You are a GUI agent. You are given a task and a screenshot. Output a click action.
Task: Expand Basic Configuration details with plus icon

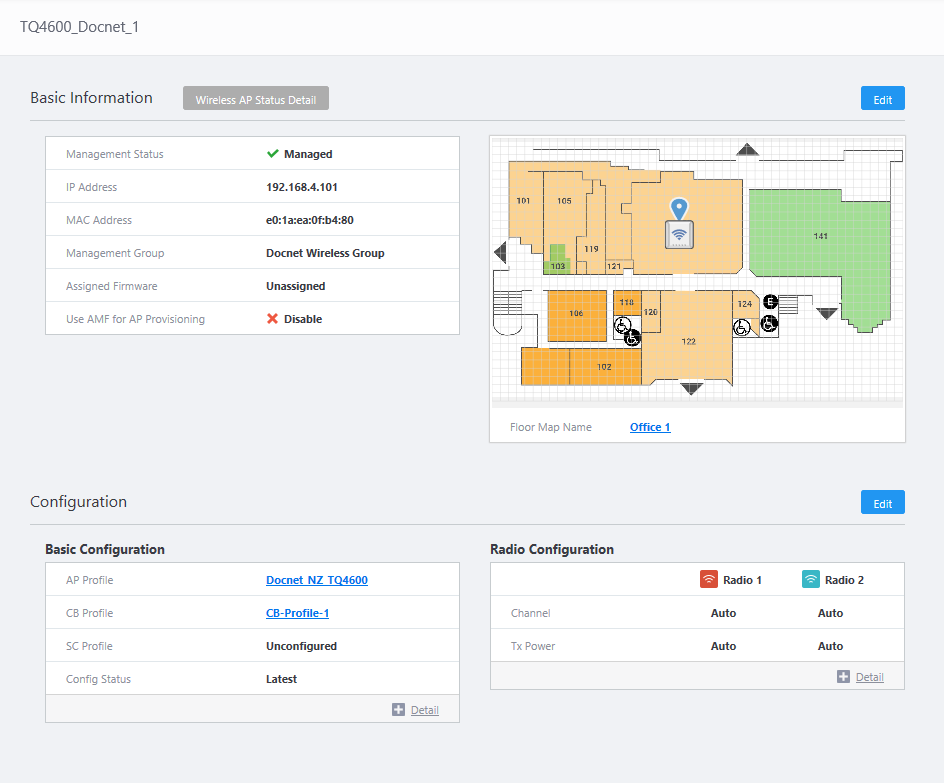click(398, 710)
